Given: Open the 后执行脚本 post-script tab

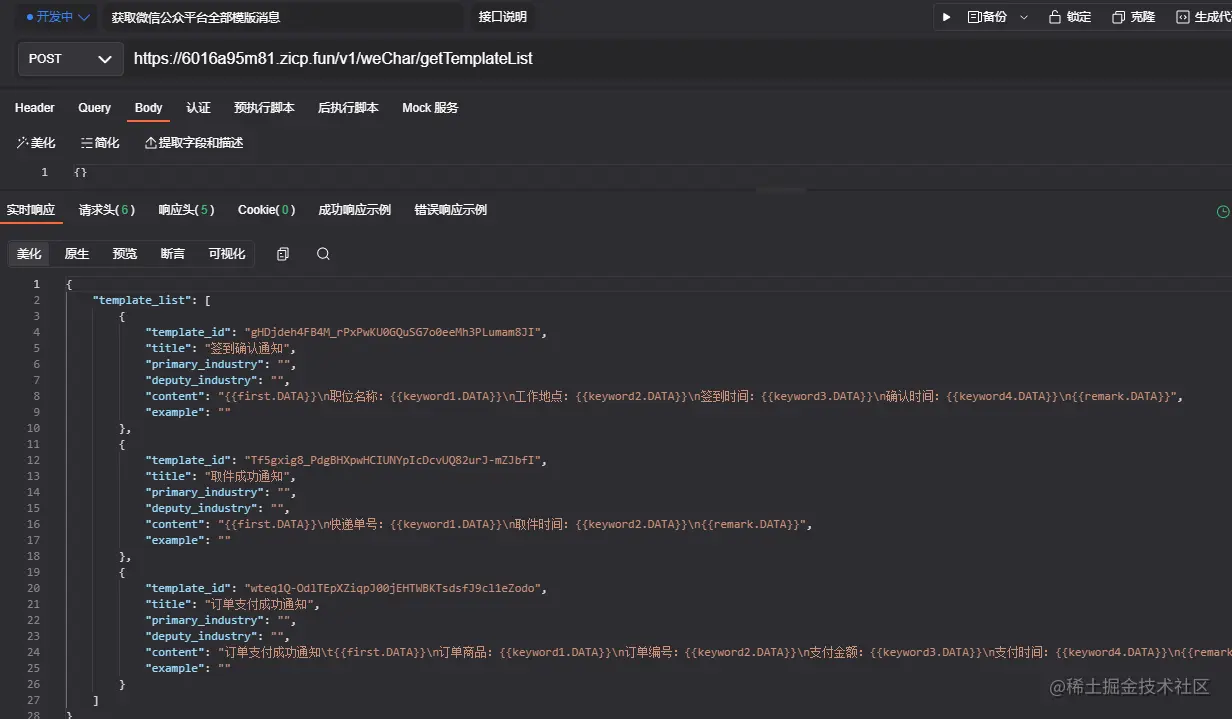Looking at the screenshot, I should (348, 108).
